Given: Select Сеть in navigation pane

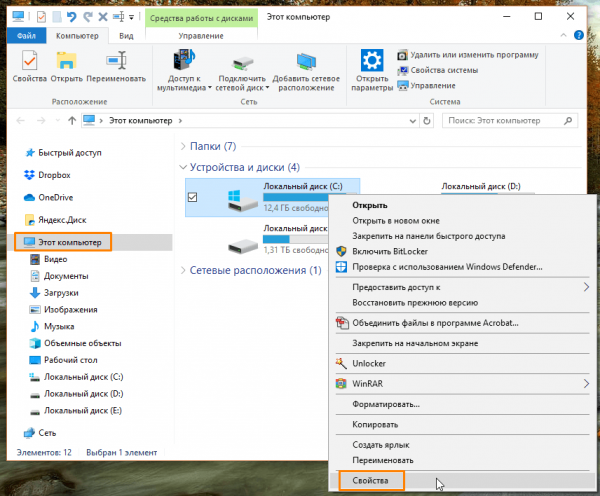Looking at the screenshot, I should click(x=40, y=433).
